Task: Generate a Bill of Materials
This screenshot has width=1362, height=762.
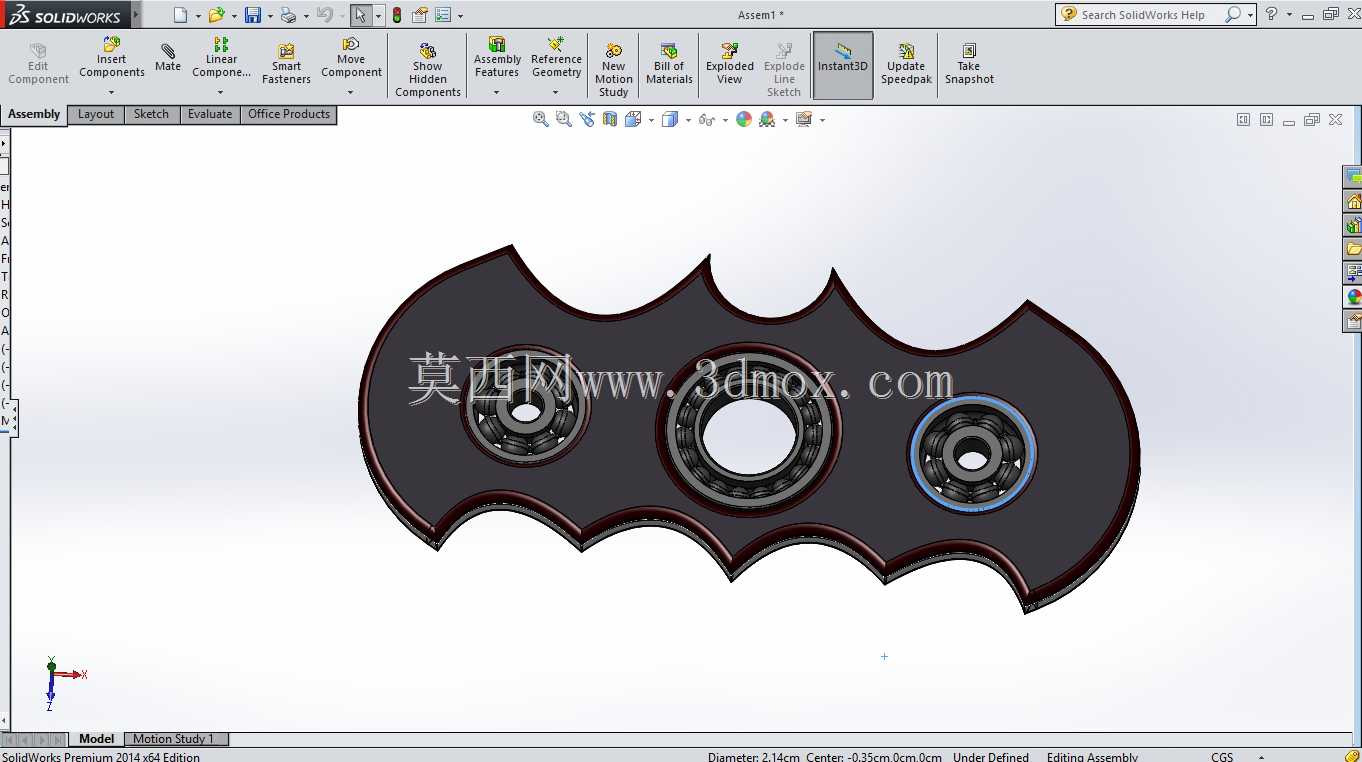Action: click(x=669, y=64)
